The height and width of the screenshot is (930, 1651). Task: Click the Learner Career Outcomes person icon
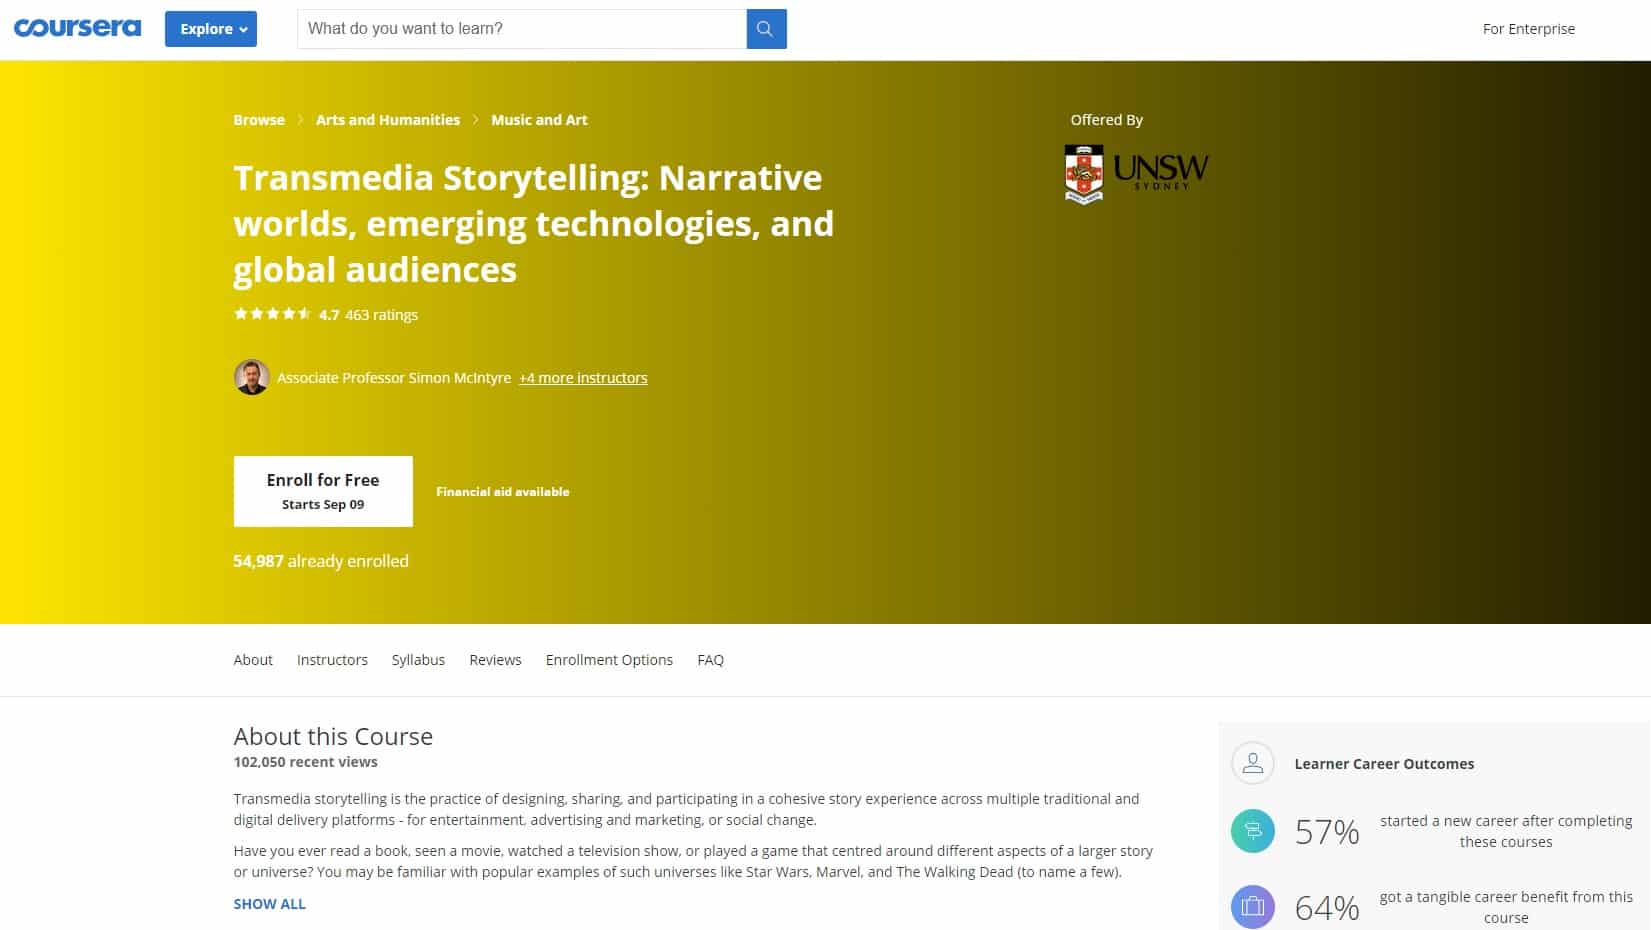(1252, 763)
